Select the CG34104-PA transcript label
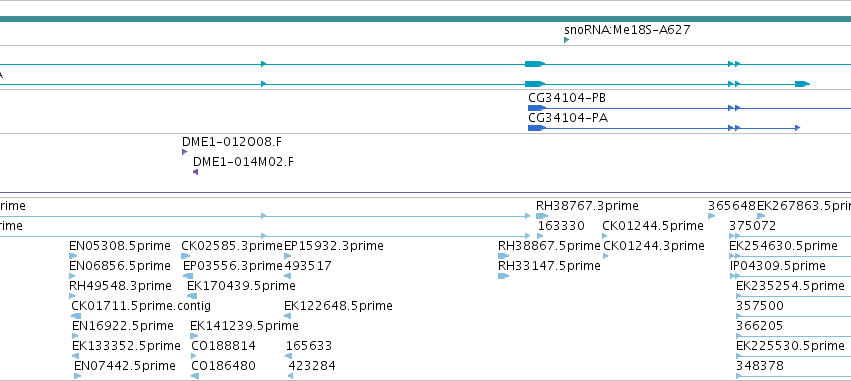This screenshot has height=381, width=851. (x=567, y=118)
